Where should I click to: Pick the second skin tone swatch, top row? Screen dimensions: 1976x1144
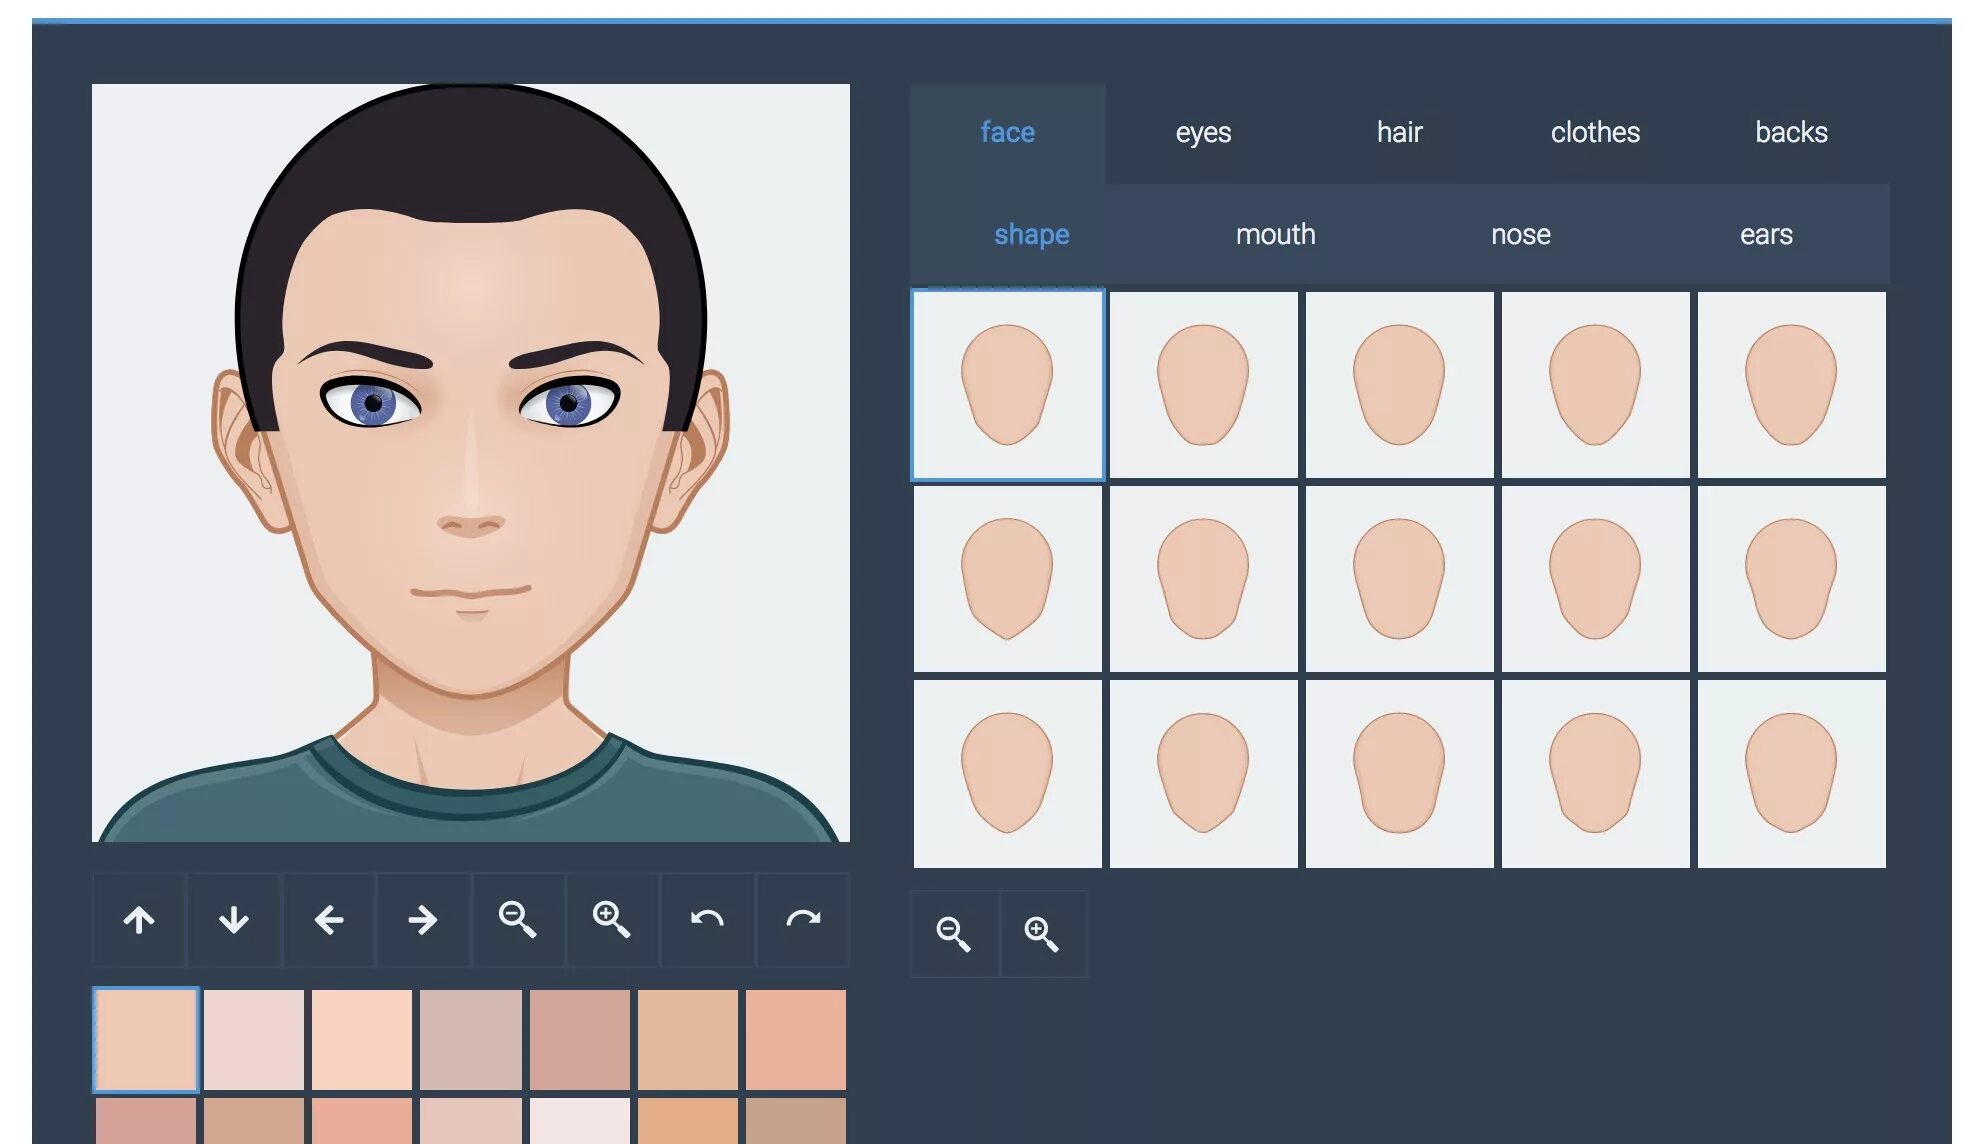254,1040
